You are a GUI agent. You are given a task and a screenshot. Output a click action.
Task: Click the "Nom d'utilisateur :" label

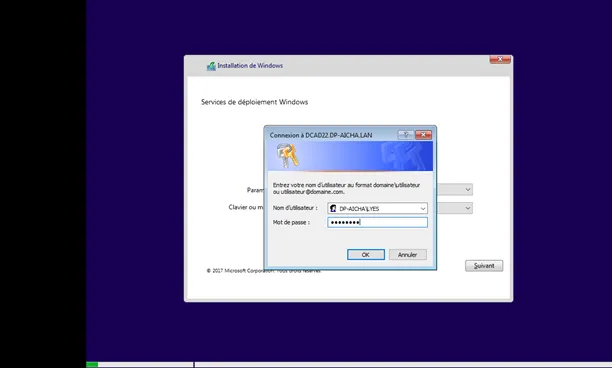pos(295,208)
